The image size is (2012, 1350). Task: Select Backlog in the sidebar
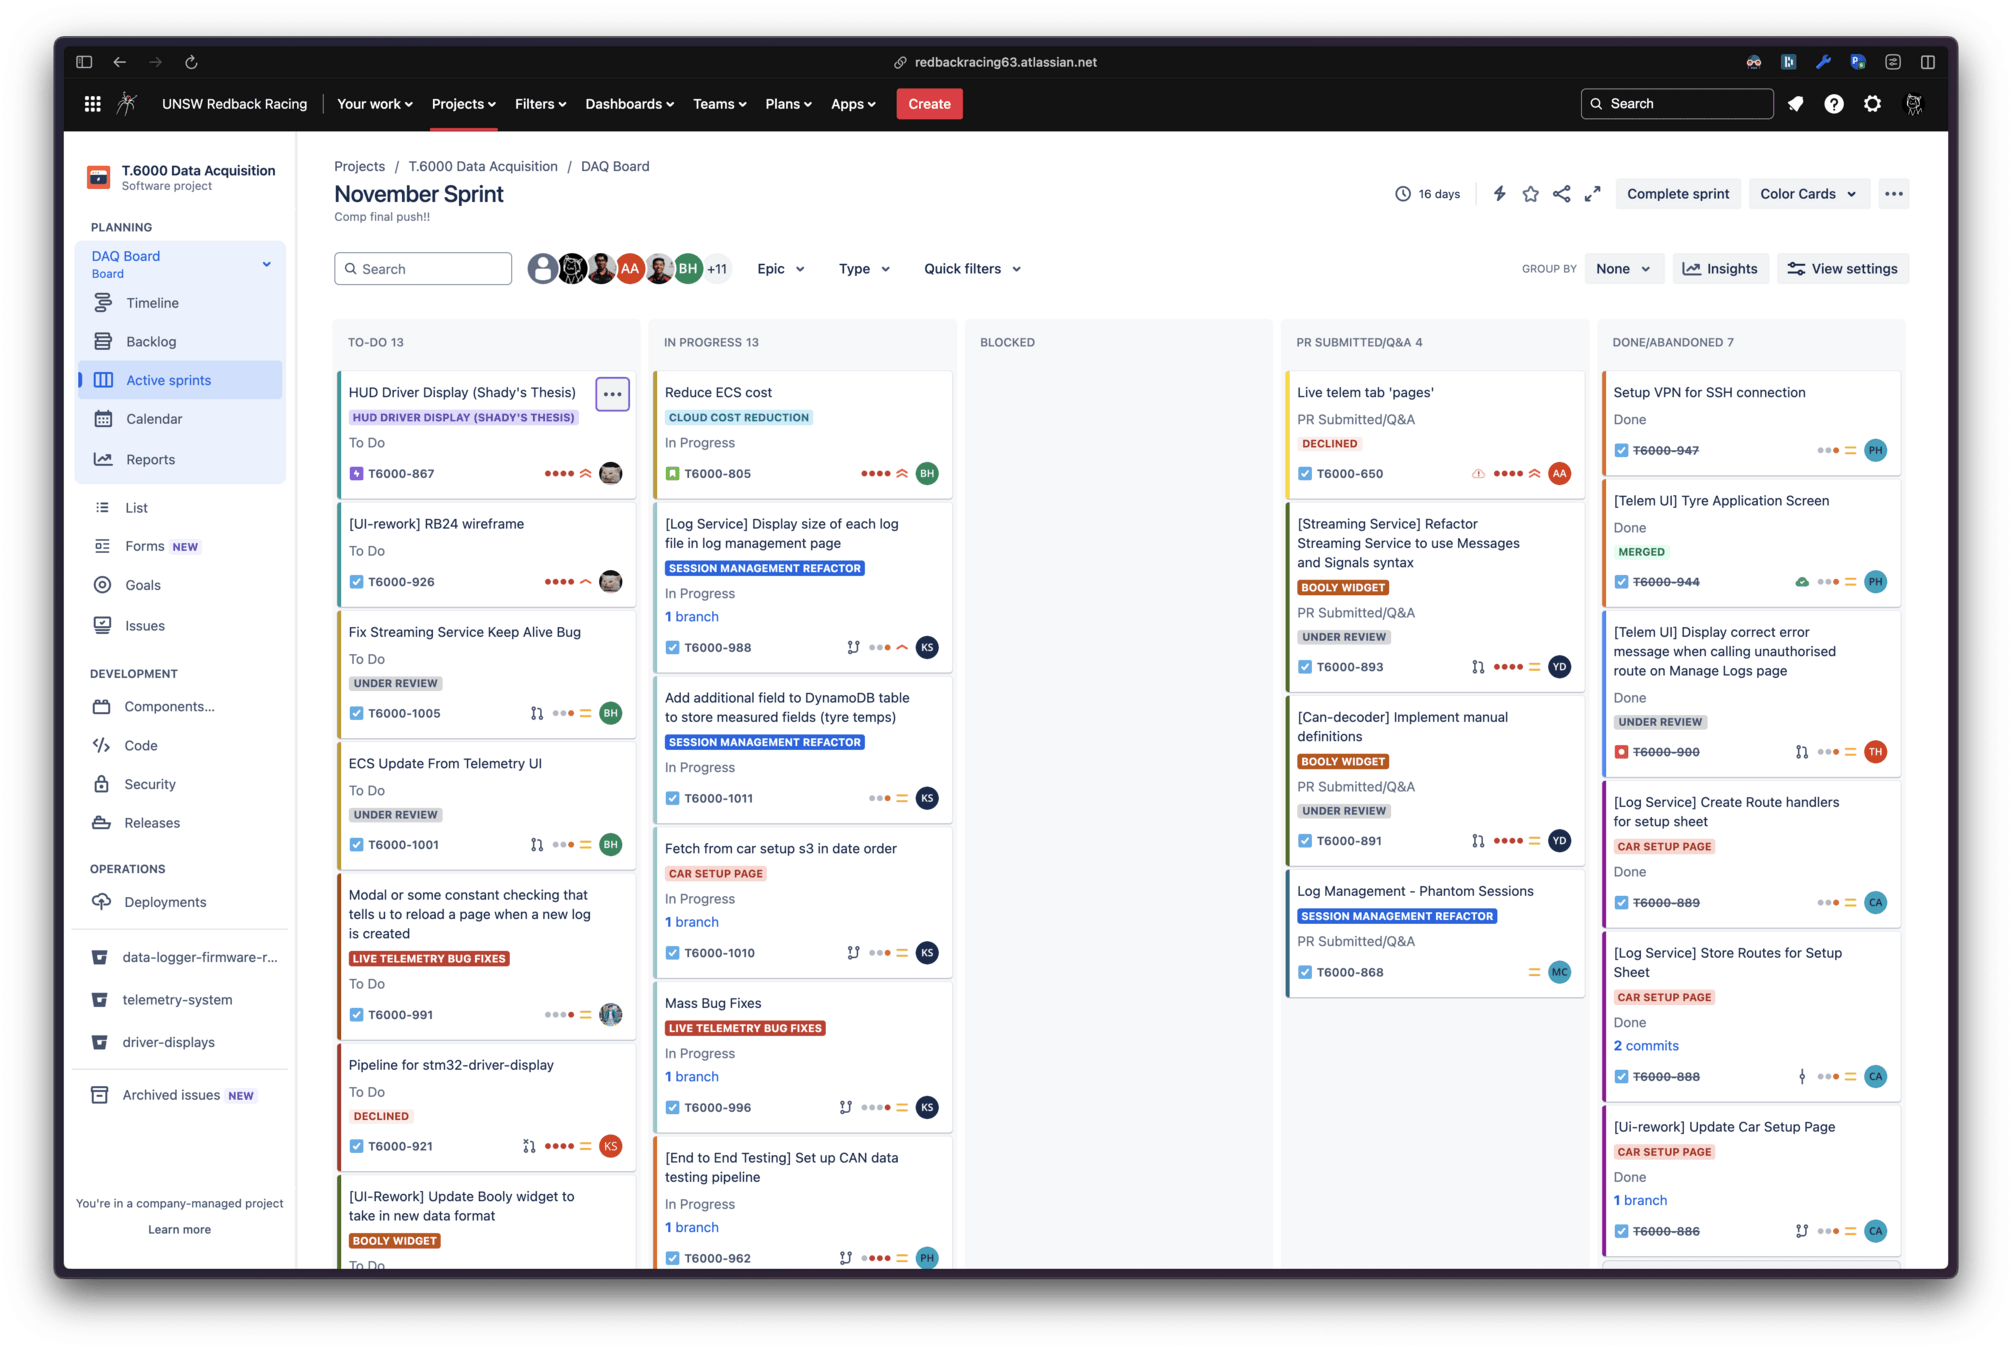[x=151, y=342]
